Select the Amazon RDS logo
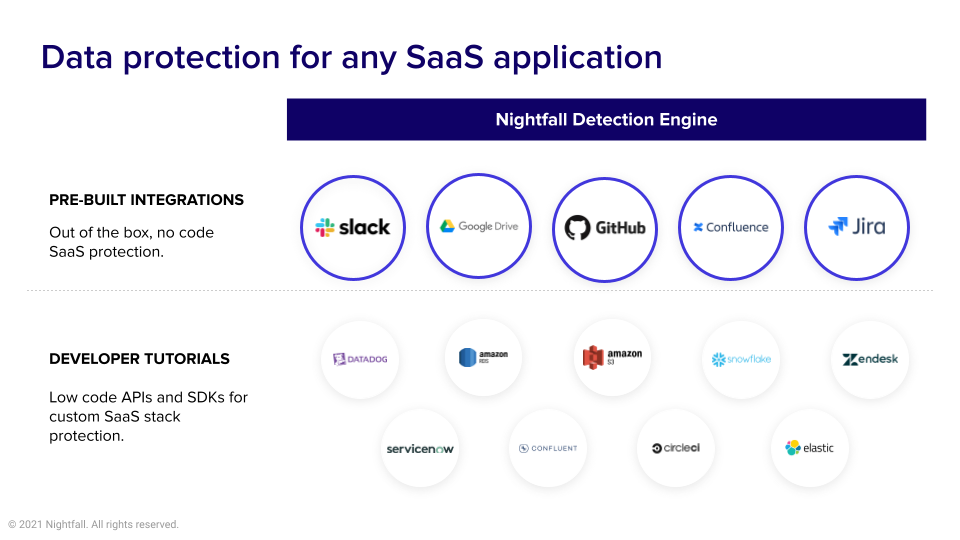 [x=484, y=357]
